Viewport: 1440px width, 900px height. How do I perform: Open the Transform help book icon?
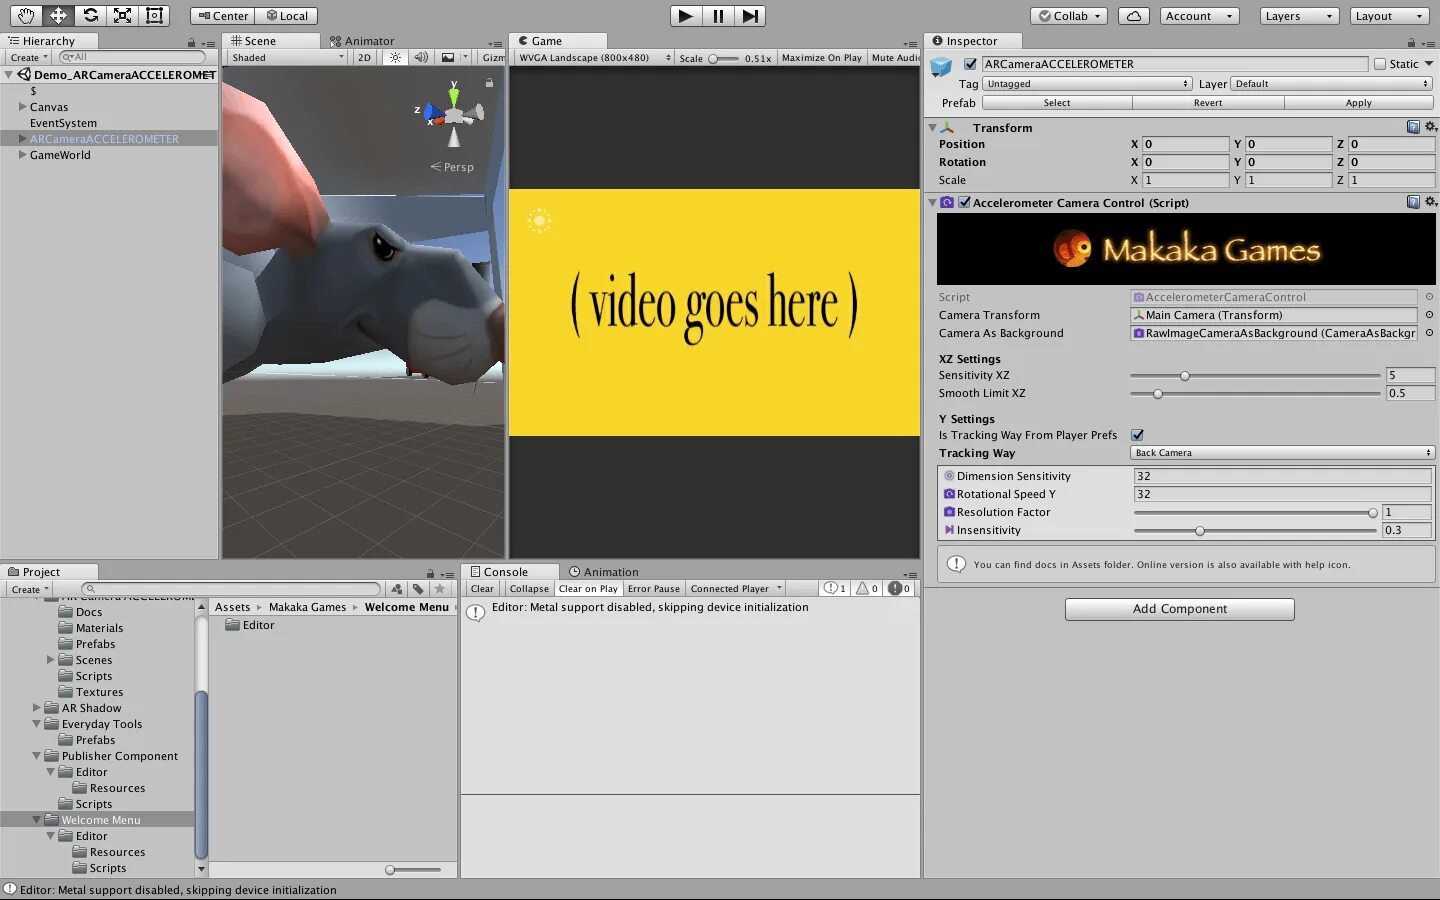tap(1413, 127)
